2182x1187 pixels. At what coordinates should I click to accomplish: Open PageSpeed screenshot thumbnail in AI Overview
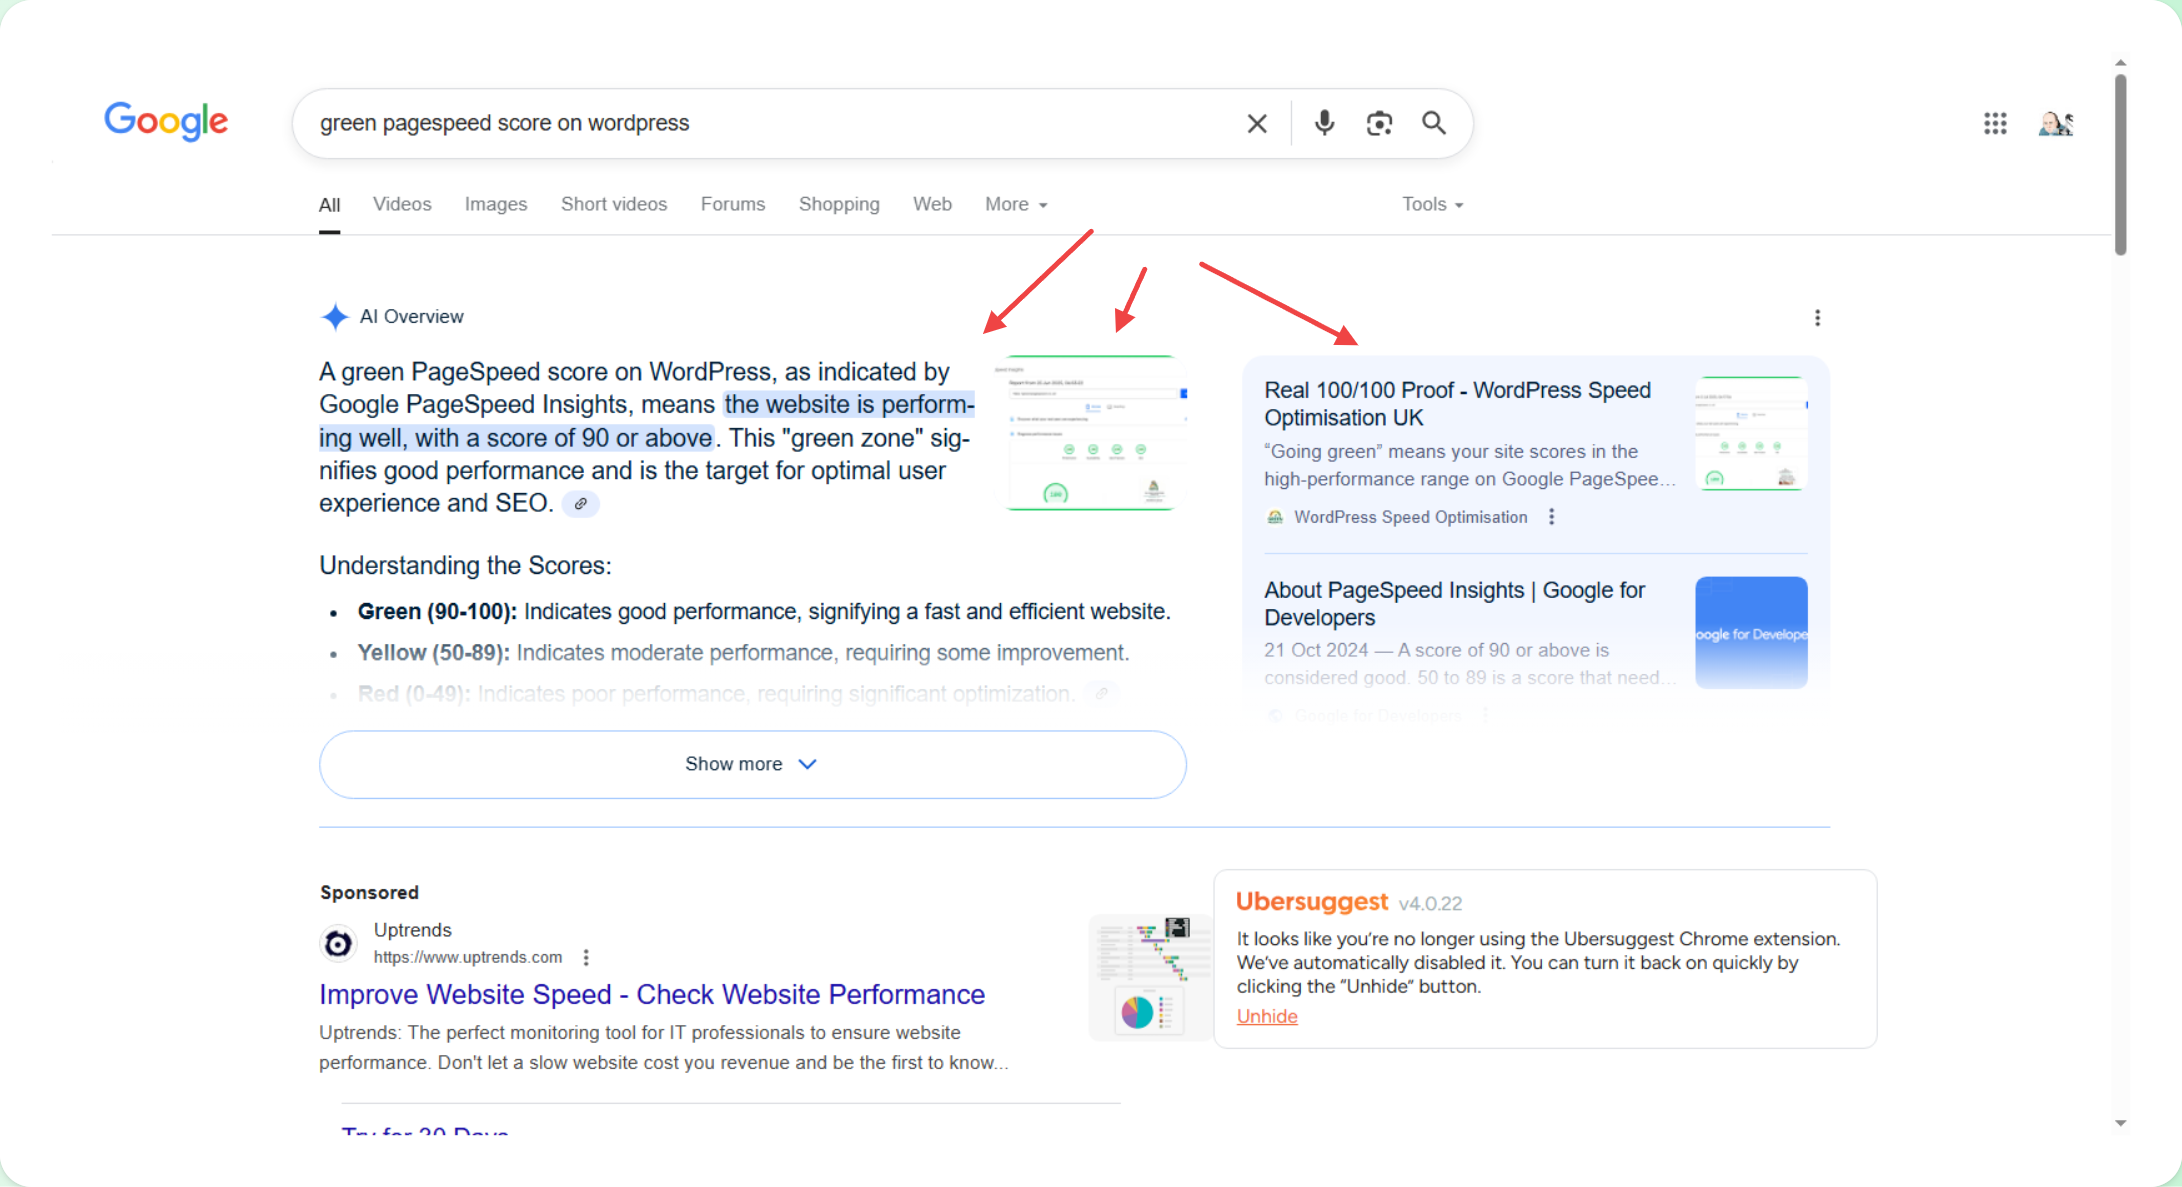pos(1092,432)
